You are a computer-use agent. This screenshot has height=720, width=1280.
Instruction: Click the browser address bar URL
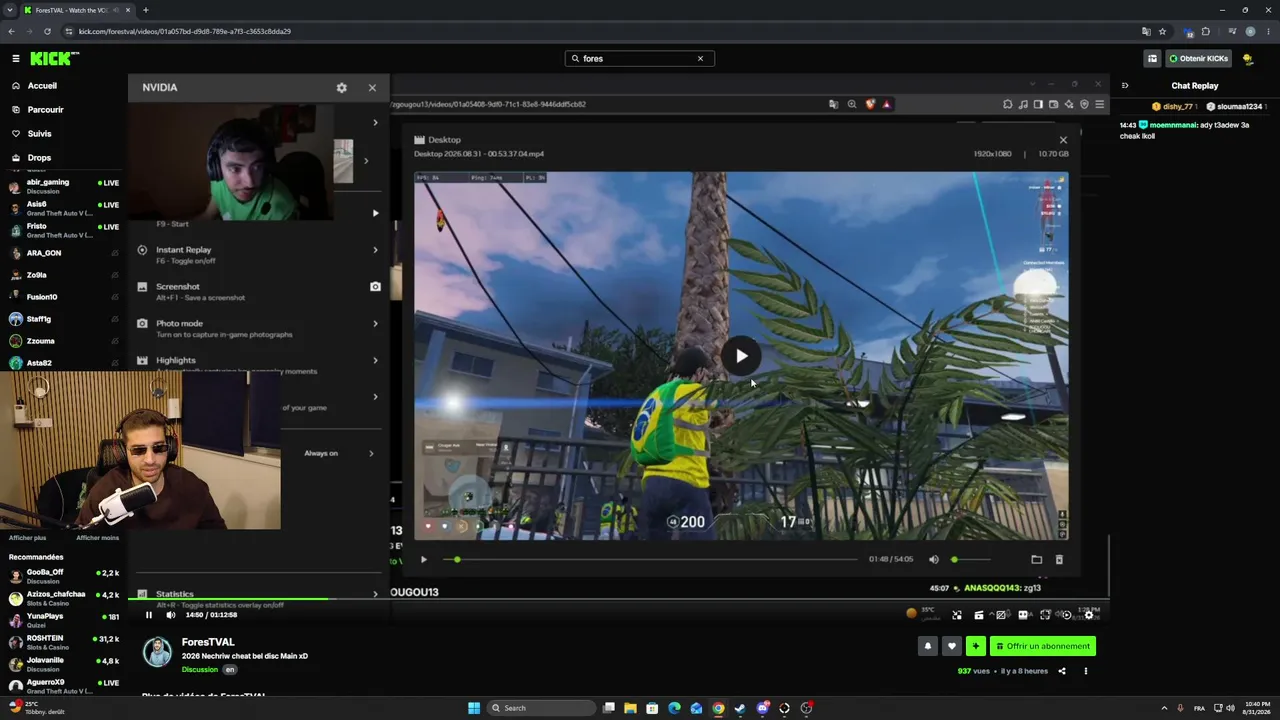[185, 31]
